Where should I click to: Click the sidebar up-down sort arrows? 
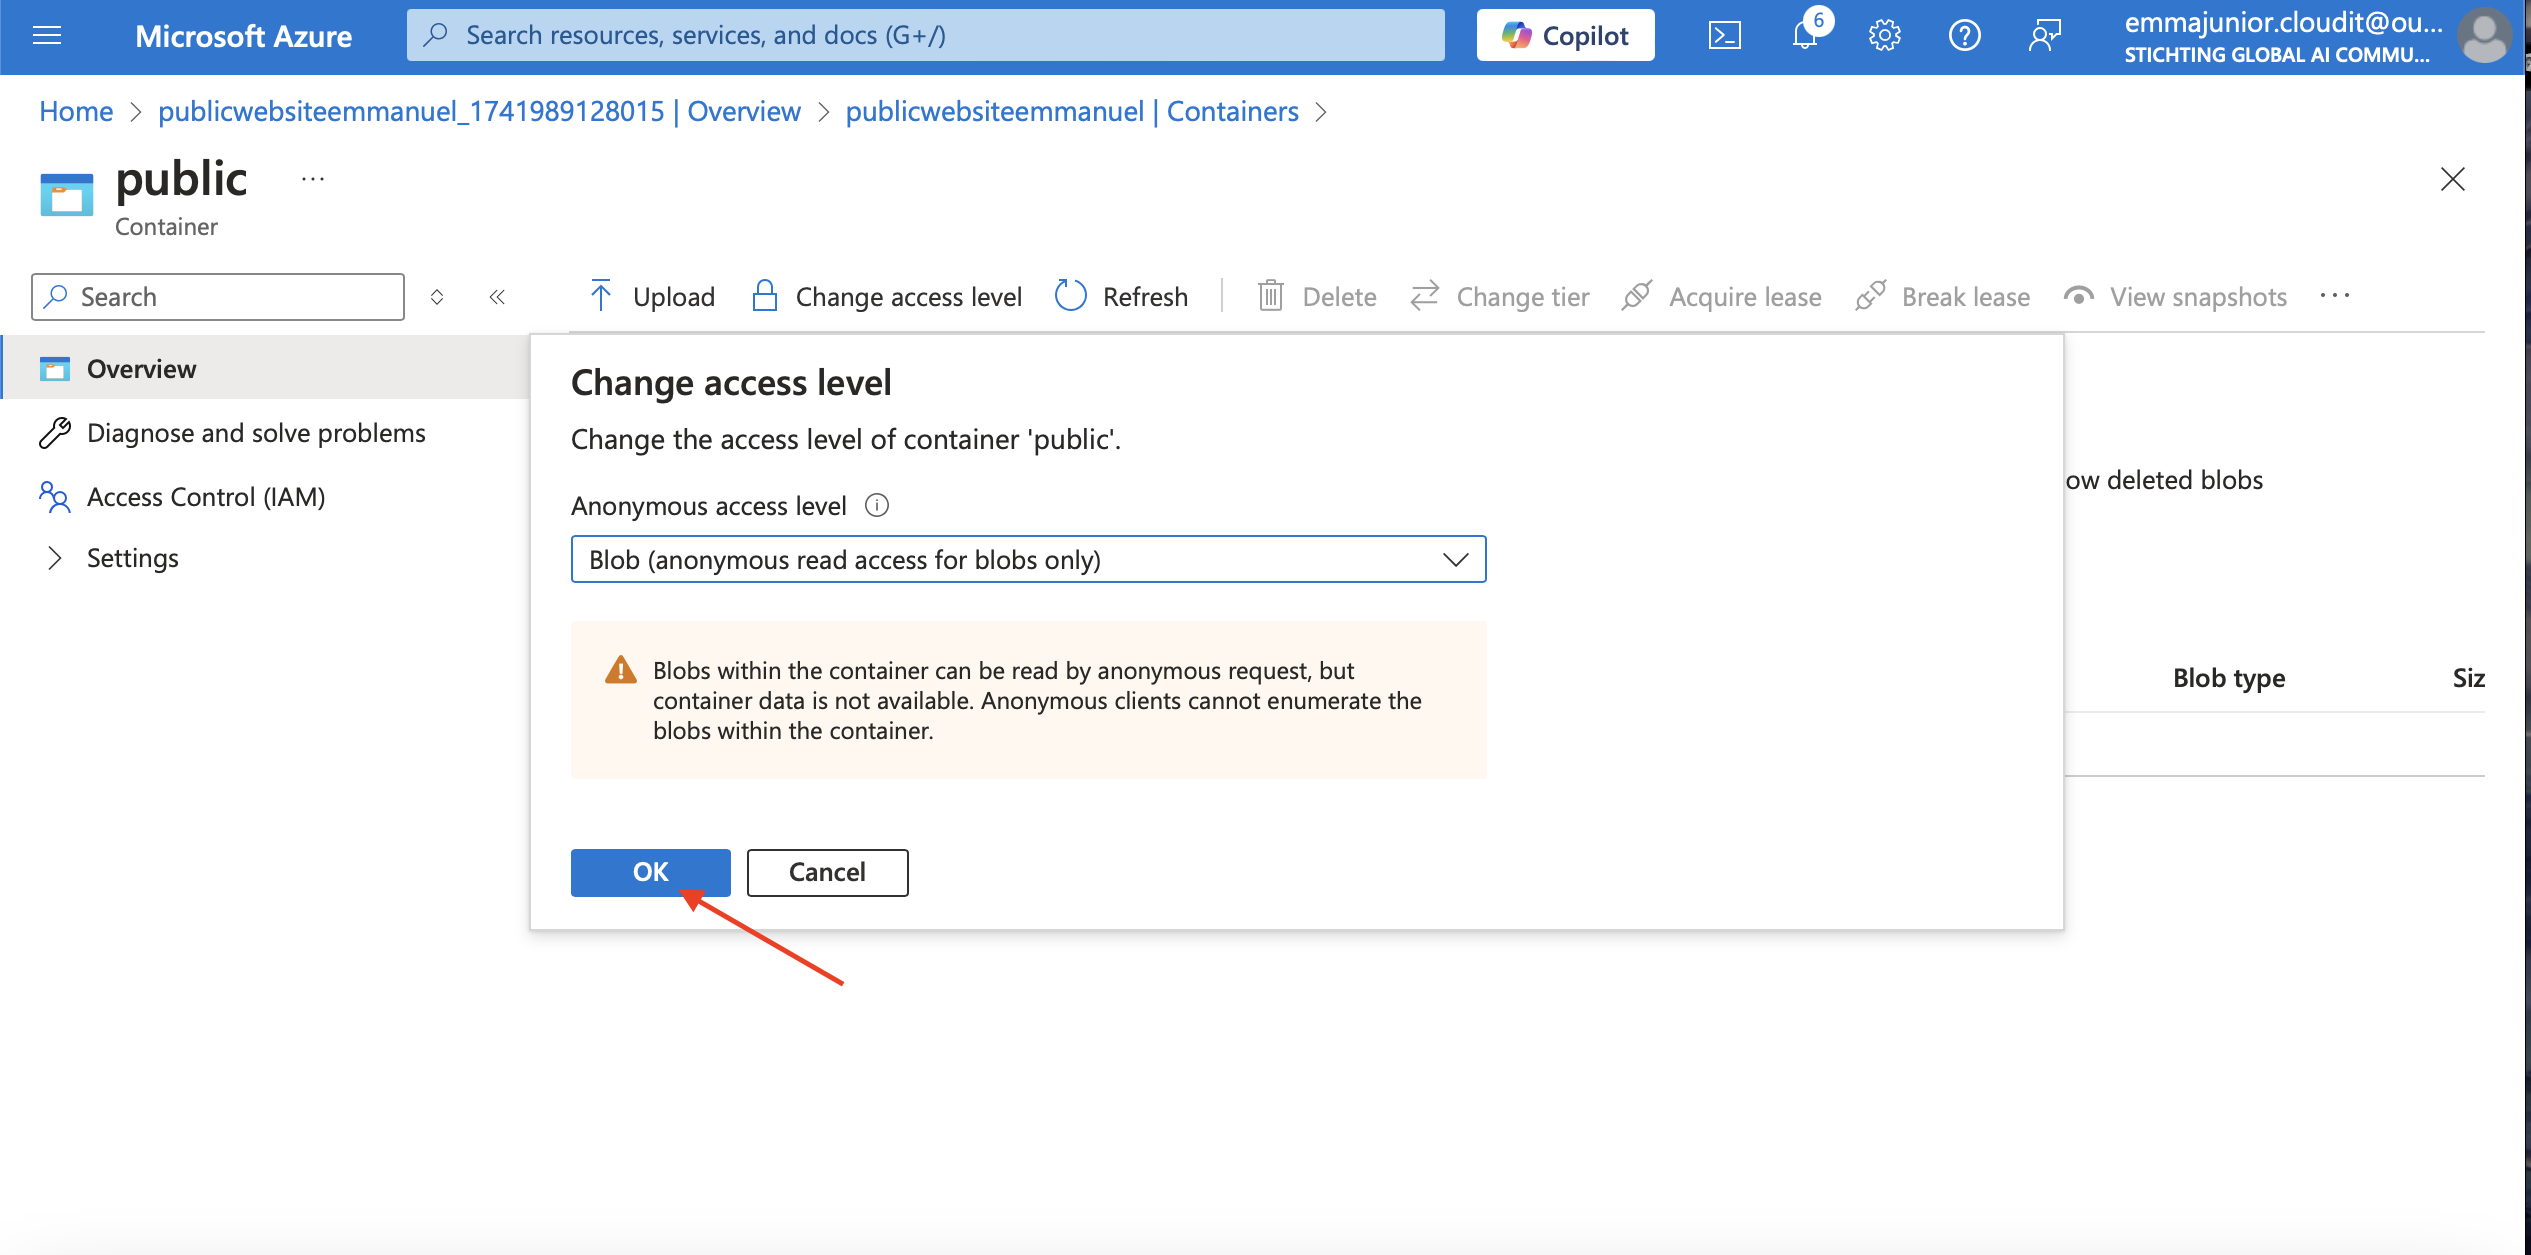coord(437,297)
